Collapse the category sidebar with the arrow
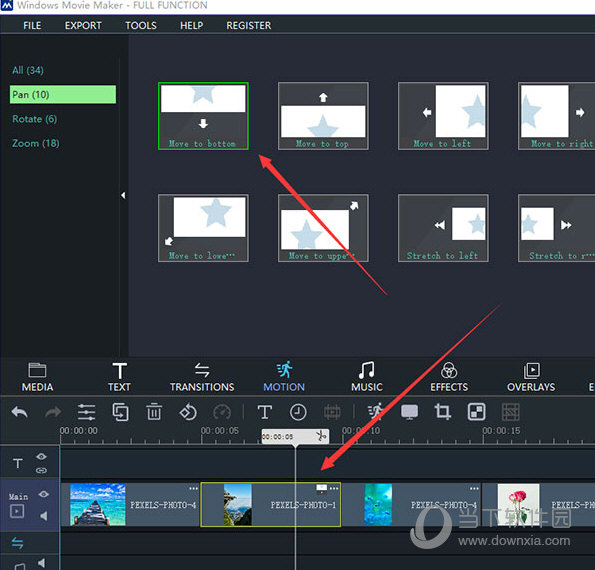The height and width of the screenshot is (570, 595). (123, 195)
